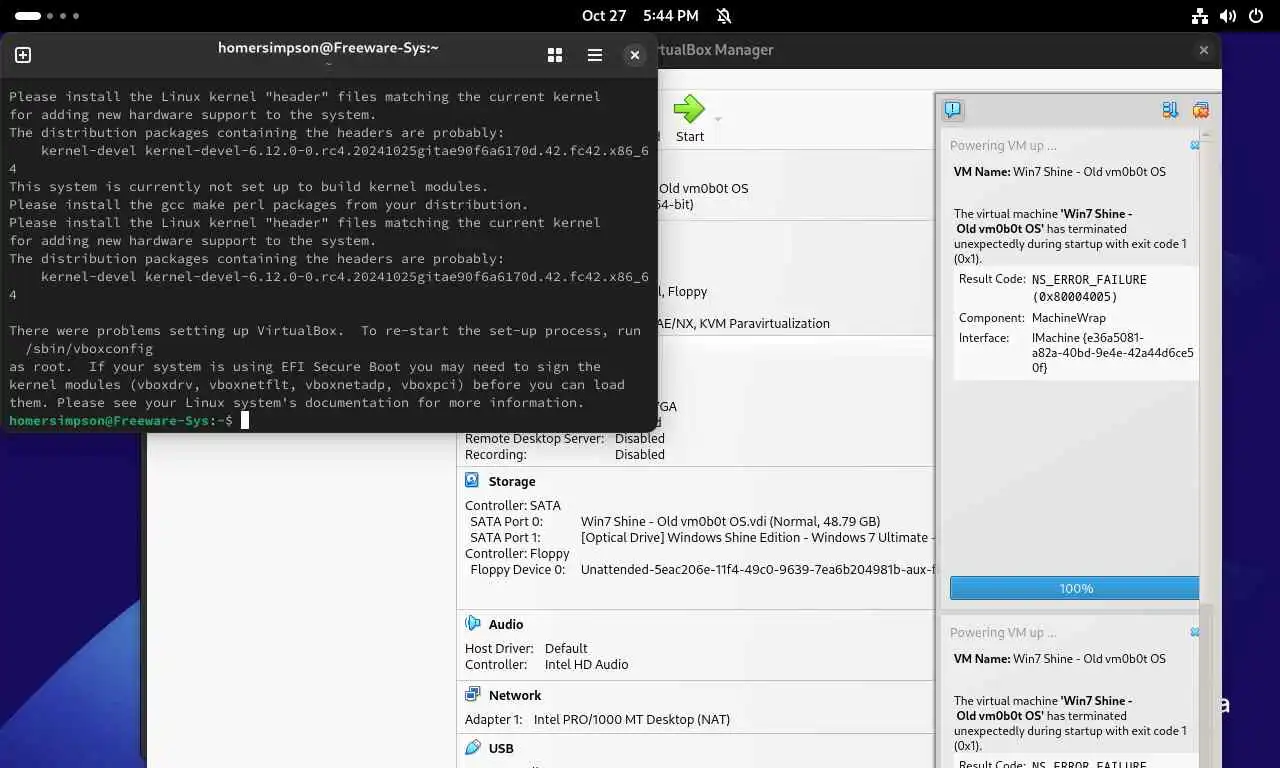Toggle the VirtualBox notification center icon
Image resolution: width=1280 pixels, height=768 pixels.
tap(953, 110)
